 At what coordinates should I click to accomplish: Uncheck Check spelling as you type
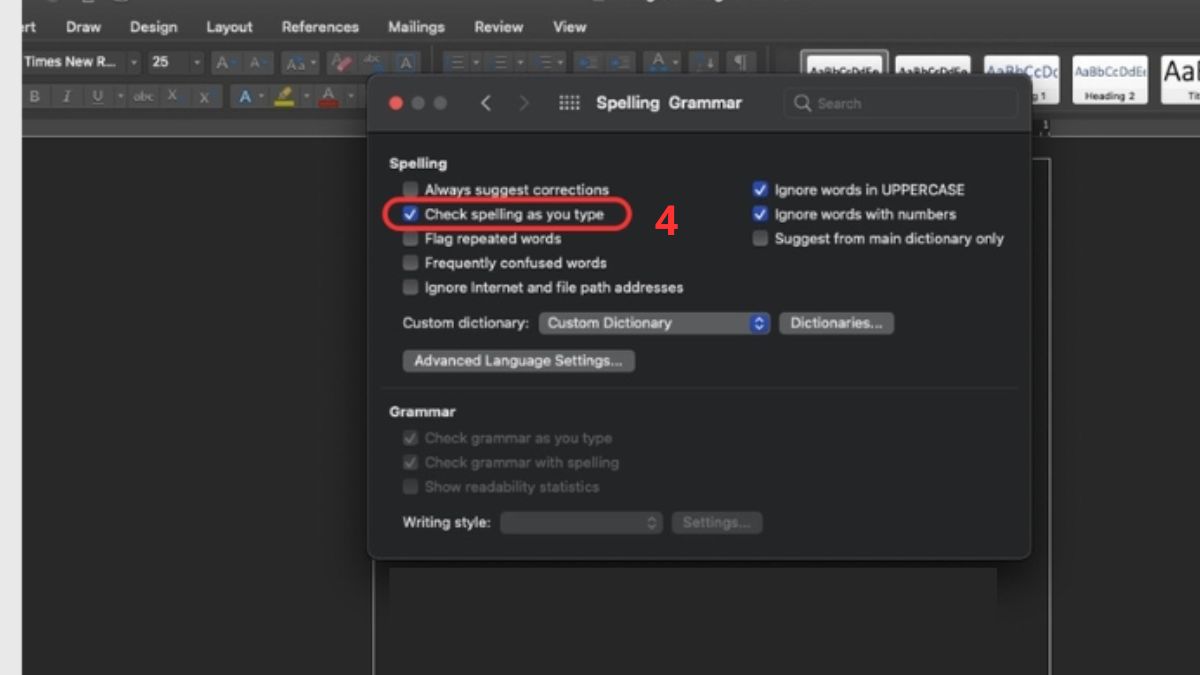pos(410,214)
